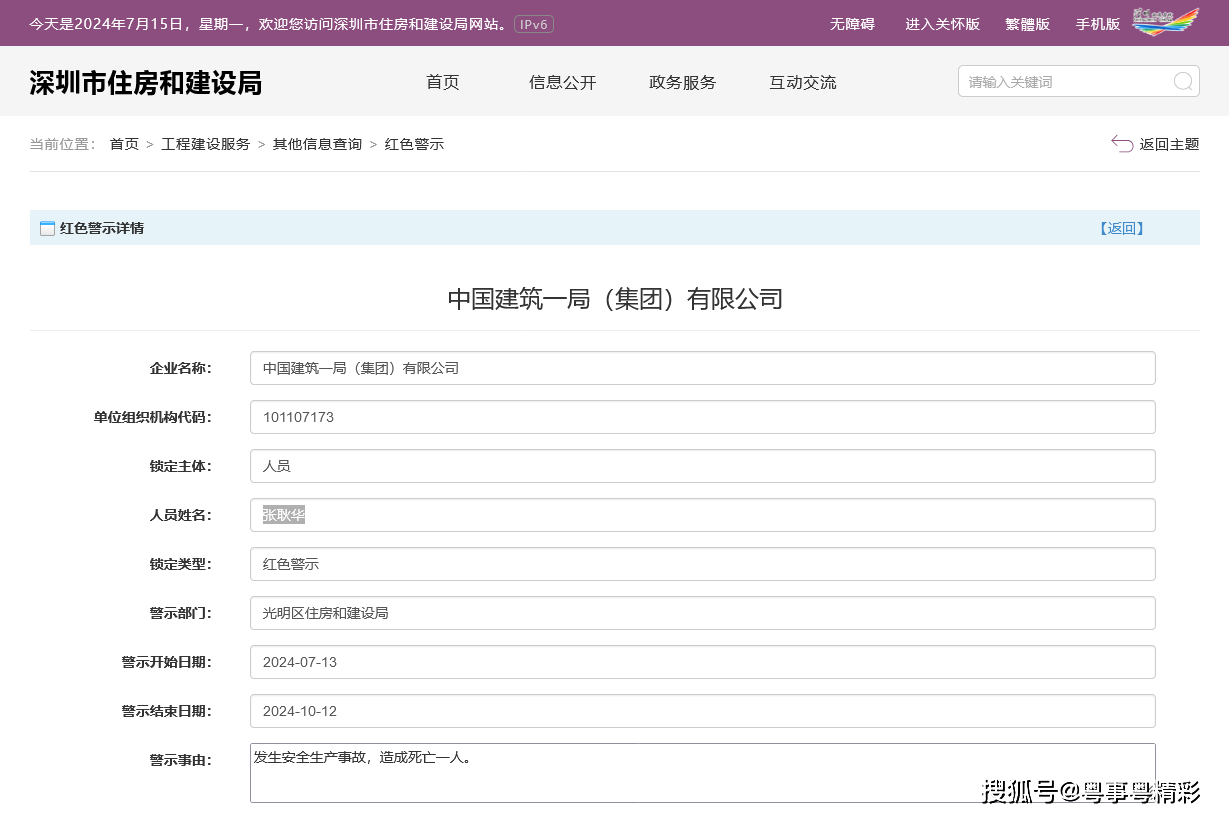
Task: Go to 红色警示 in the breadcrumb
Action: tap(414, 144)
